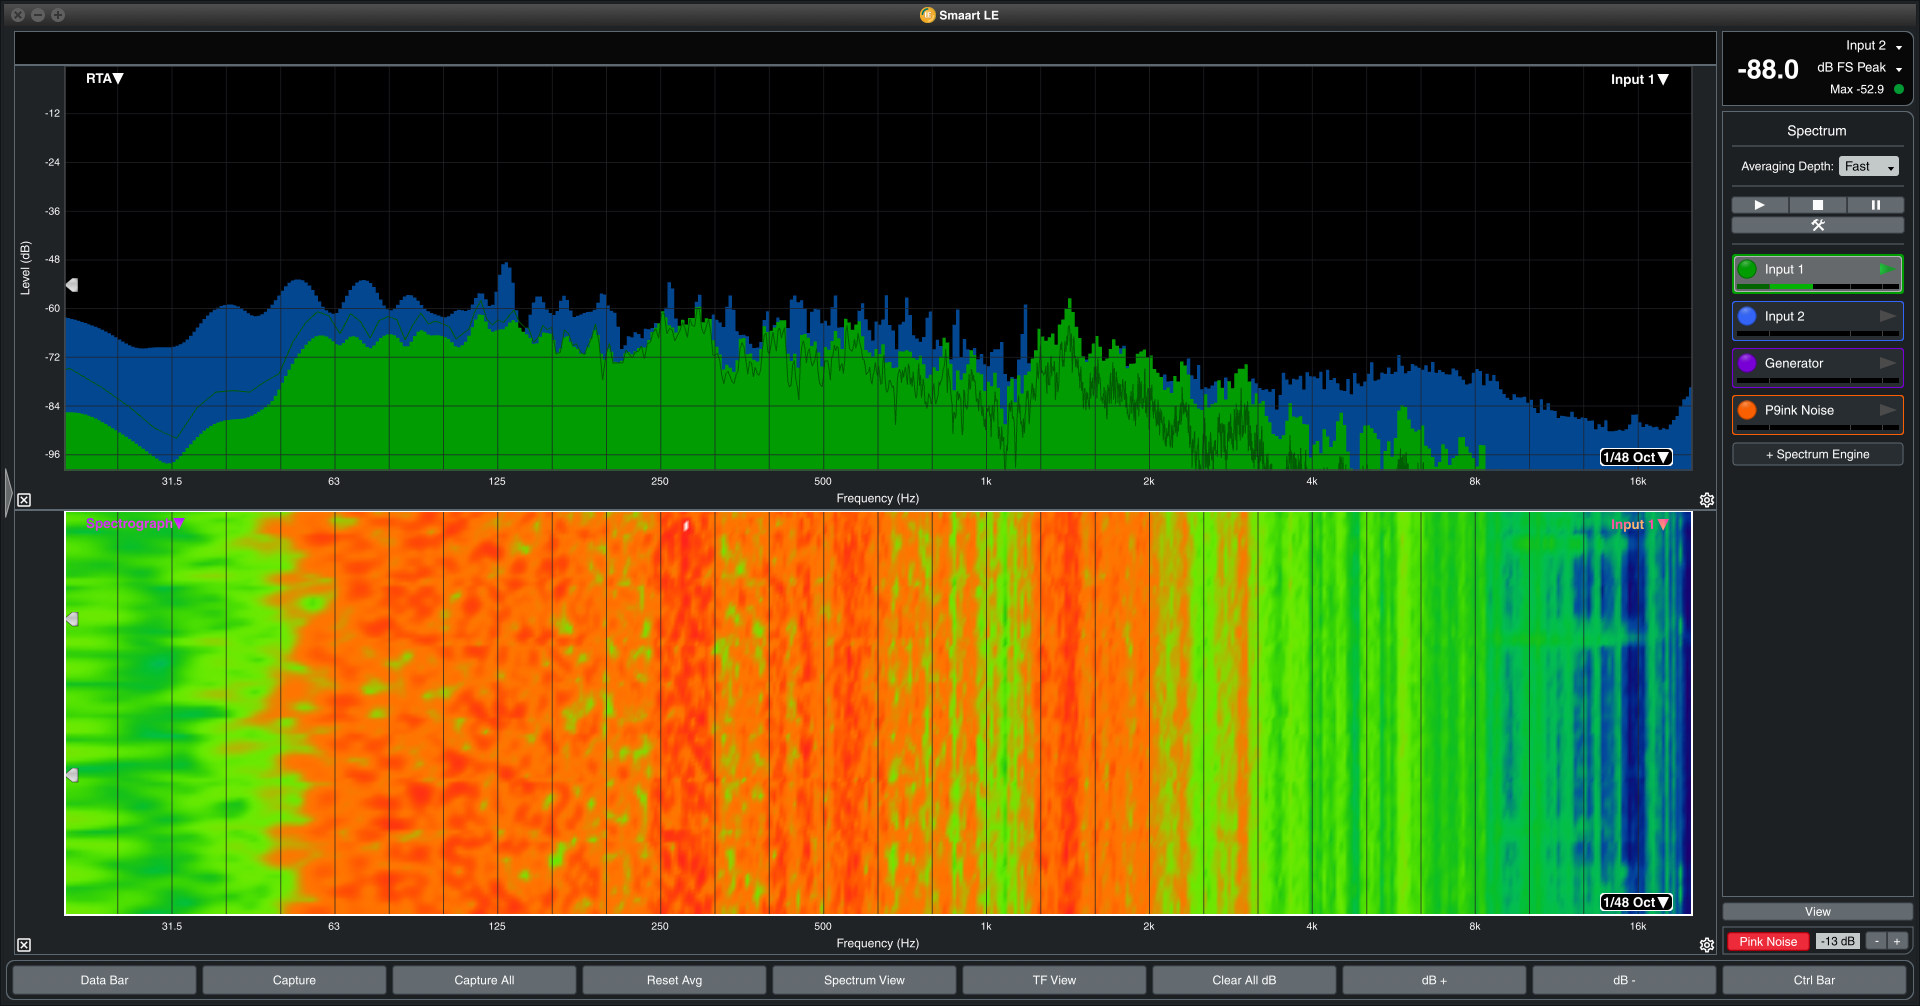Click Input 2 blue color circle

pyautogui.click(x=1747, y=316)
